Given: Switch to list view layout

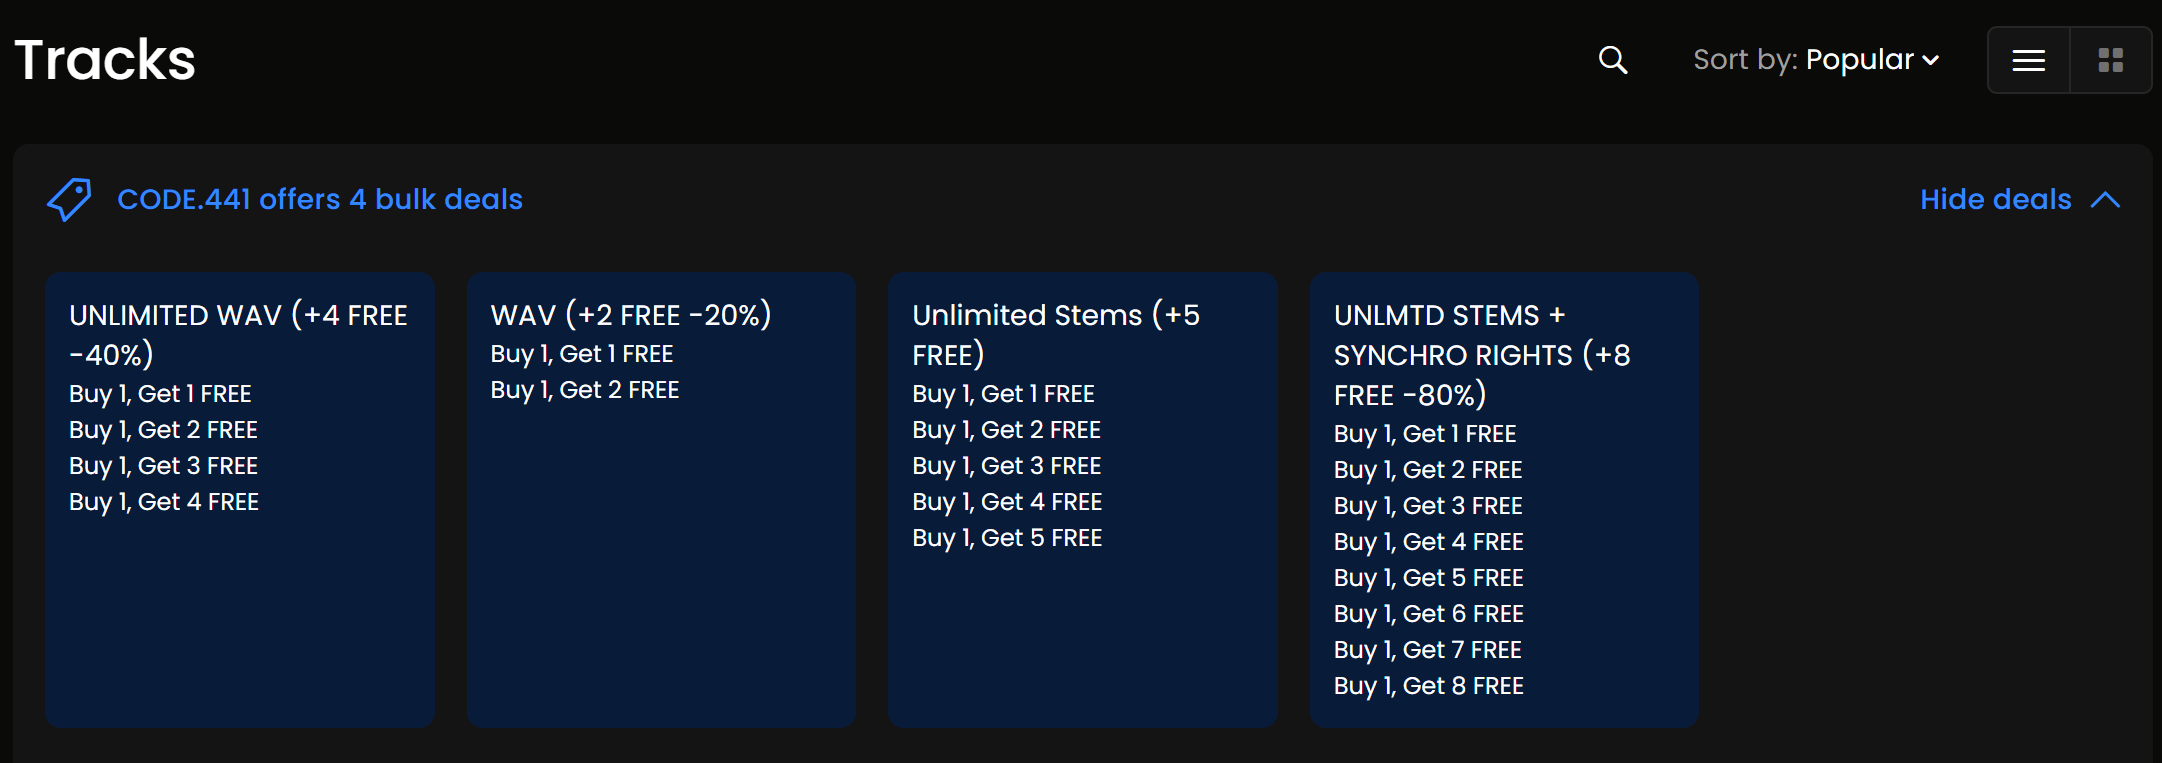Looking at the screenshot, I should pos(2028,61).
